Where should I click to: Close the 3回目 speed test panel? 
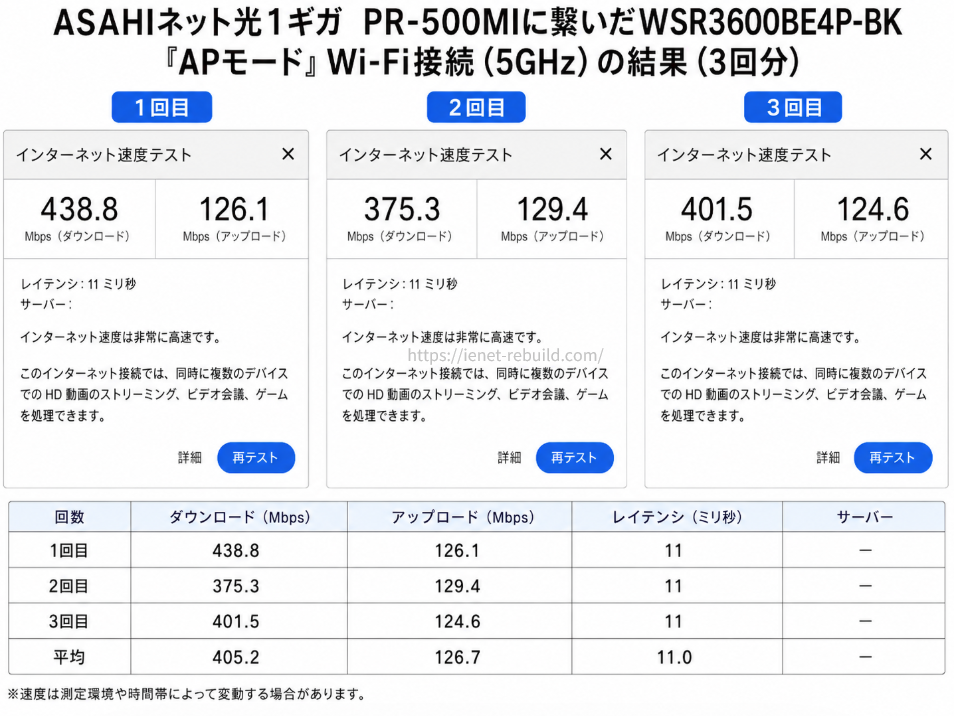[925, 155]
